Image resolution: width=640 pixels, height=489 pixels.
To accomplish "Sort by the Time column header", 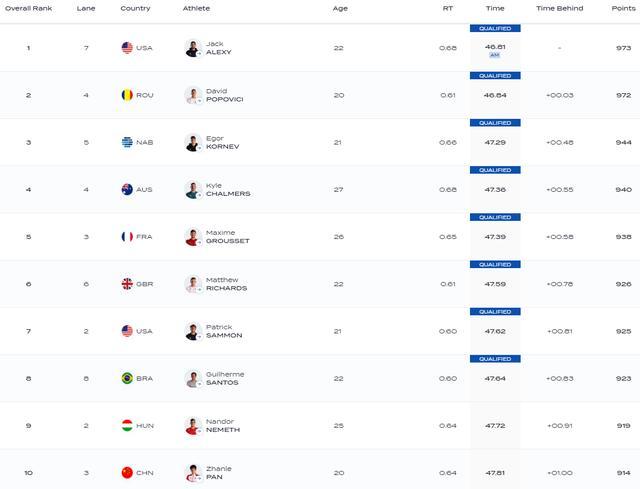I will pos(495,8).
